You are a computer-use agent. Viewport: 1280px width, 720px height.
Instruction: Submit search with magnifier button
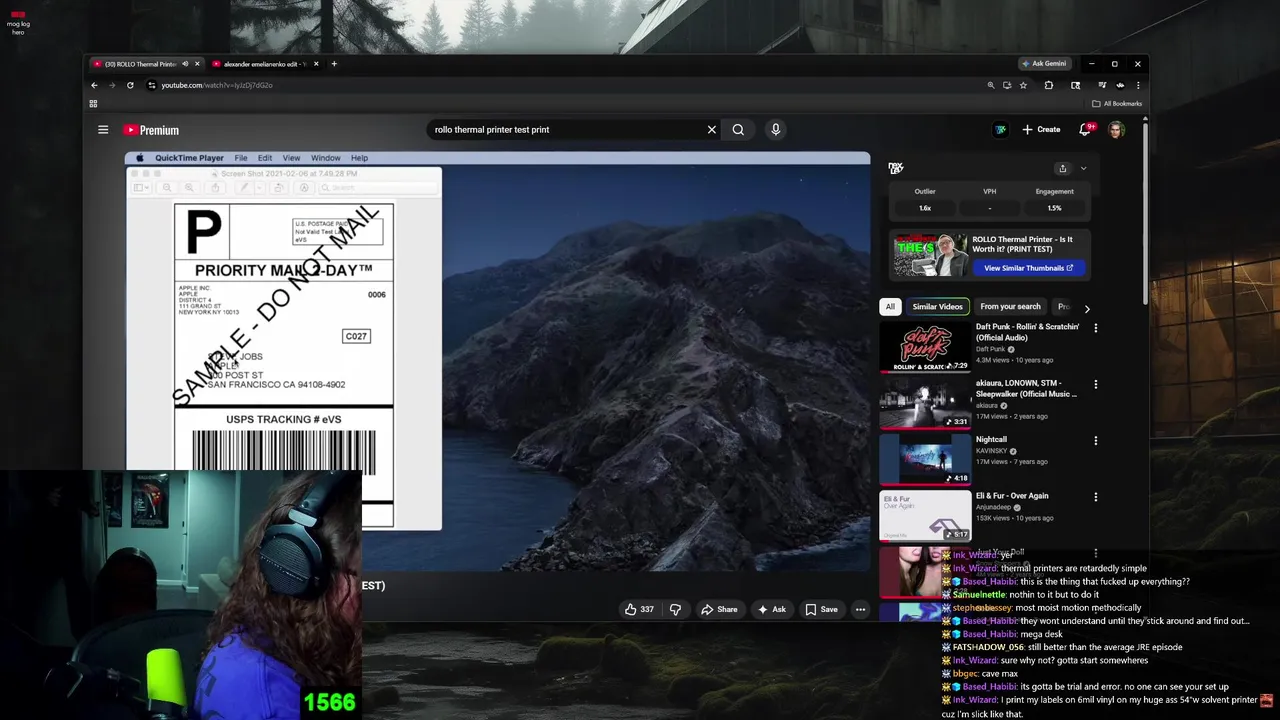(738, 129)
